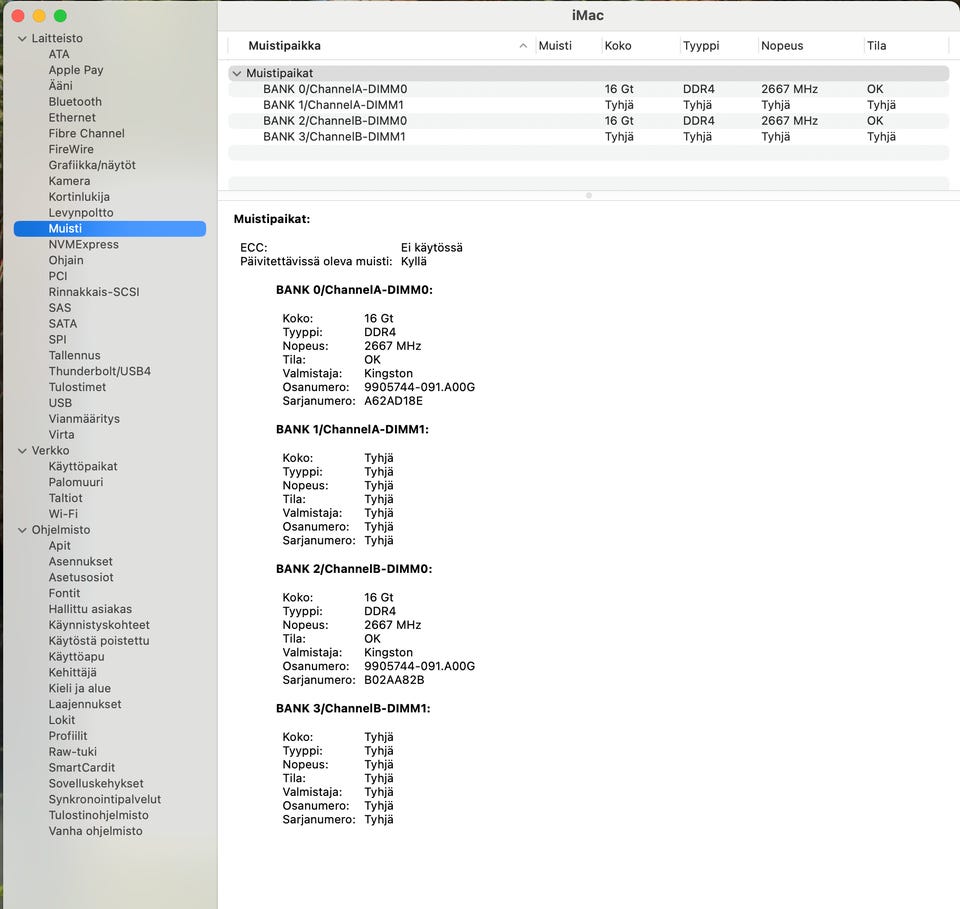Collapse the Muistipaikat row disclosure triangle
The height and width of the screenshot is (909, 960).
click(x=236, y=73)
